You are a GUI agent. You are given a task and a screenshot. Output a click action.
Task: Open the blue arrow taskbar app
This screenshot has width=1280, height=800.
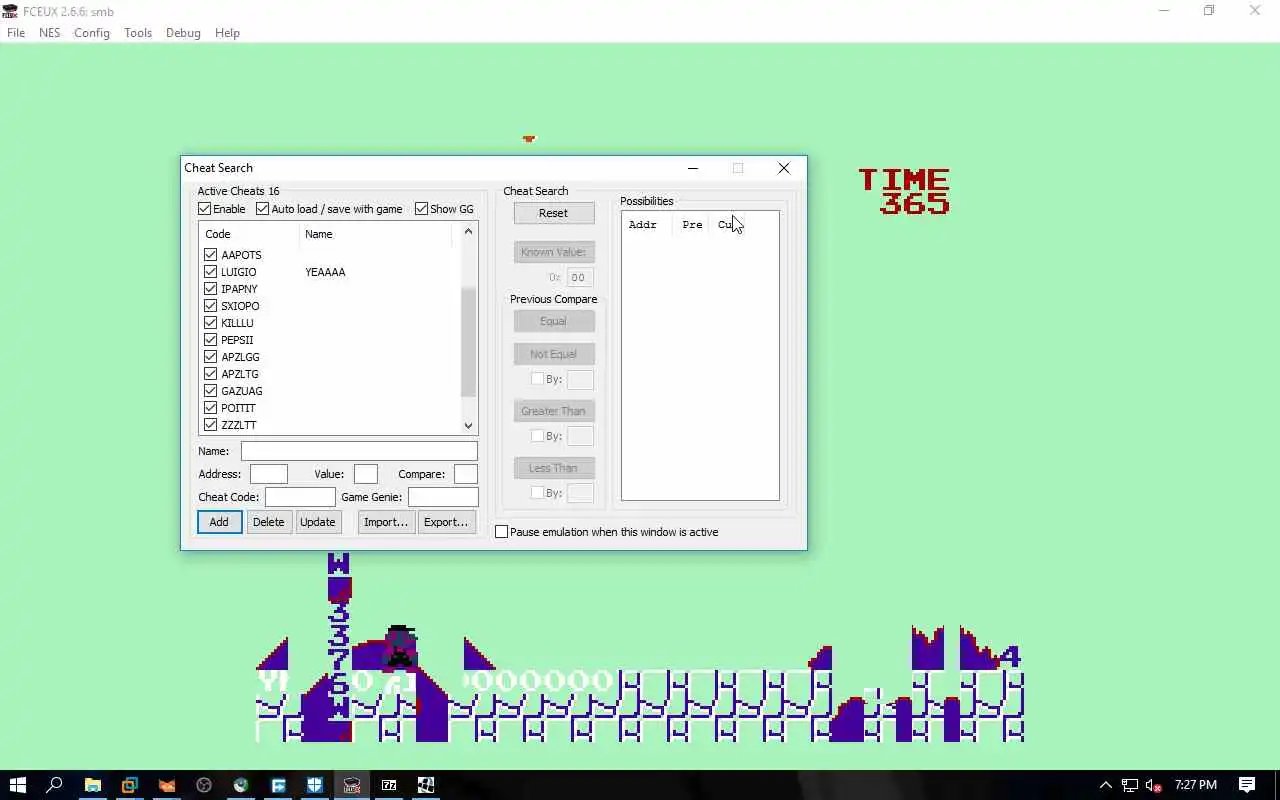click(278, 785)
